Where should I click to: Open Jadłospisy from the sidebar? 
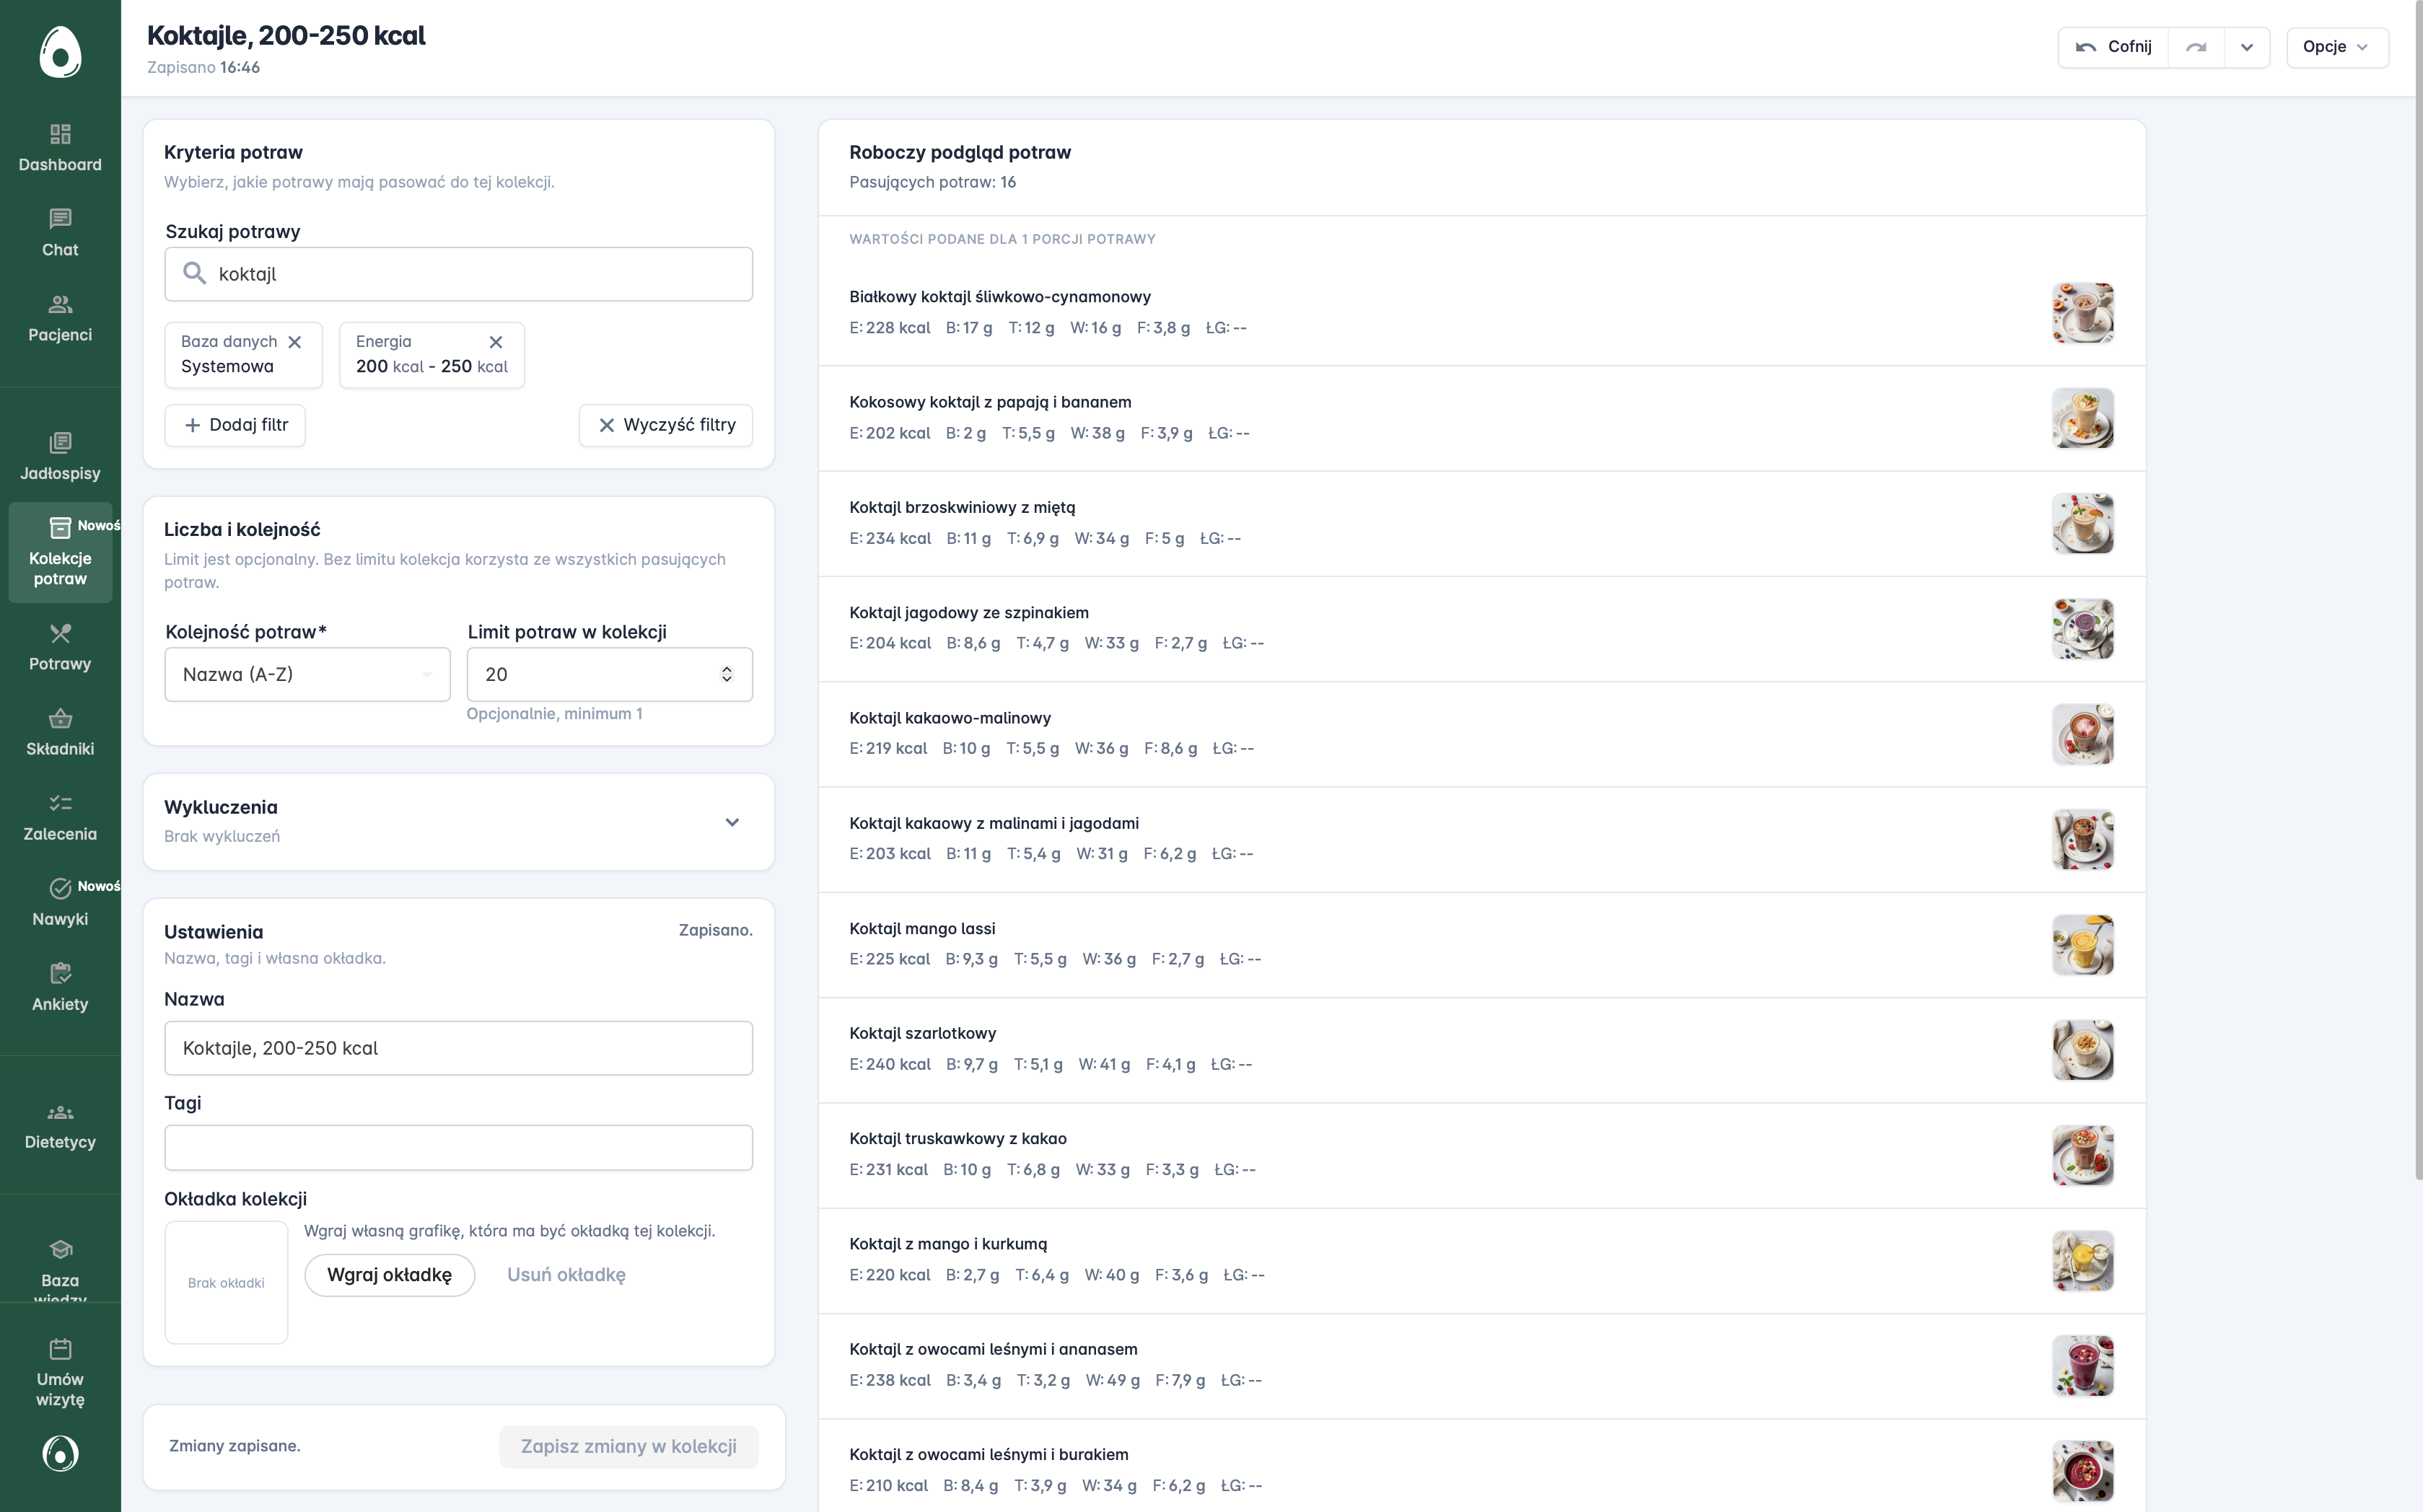tap(60, 457)
